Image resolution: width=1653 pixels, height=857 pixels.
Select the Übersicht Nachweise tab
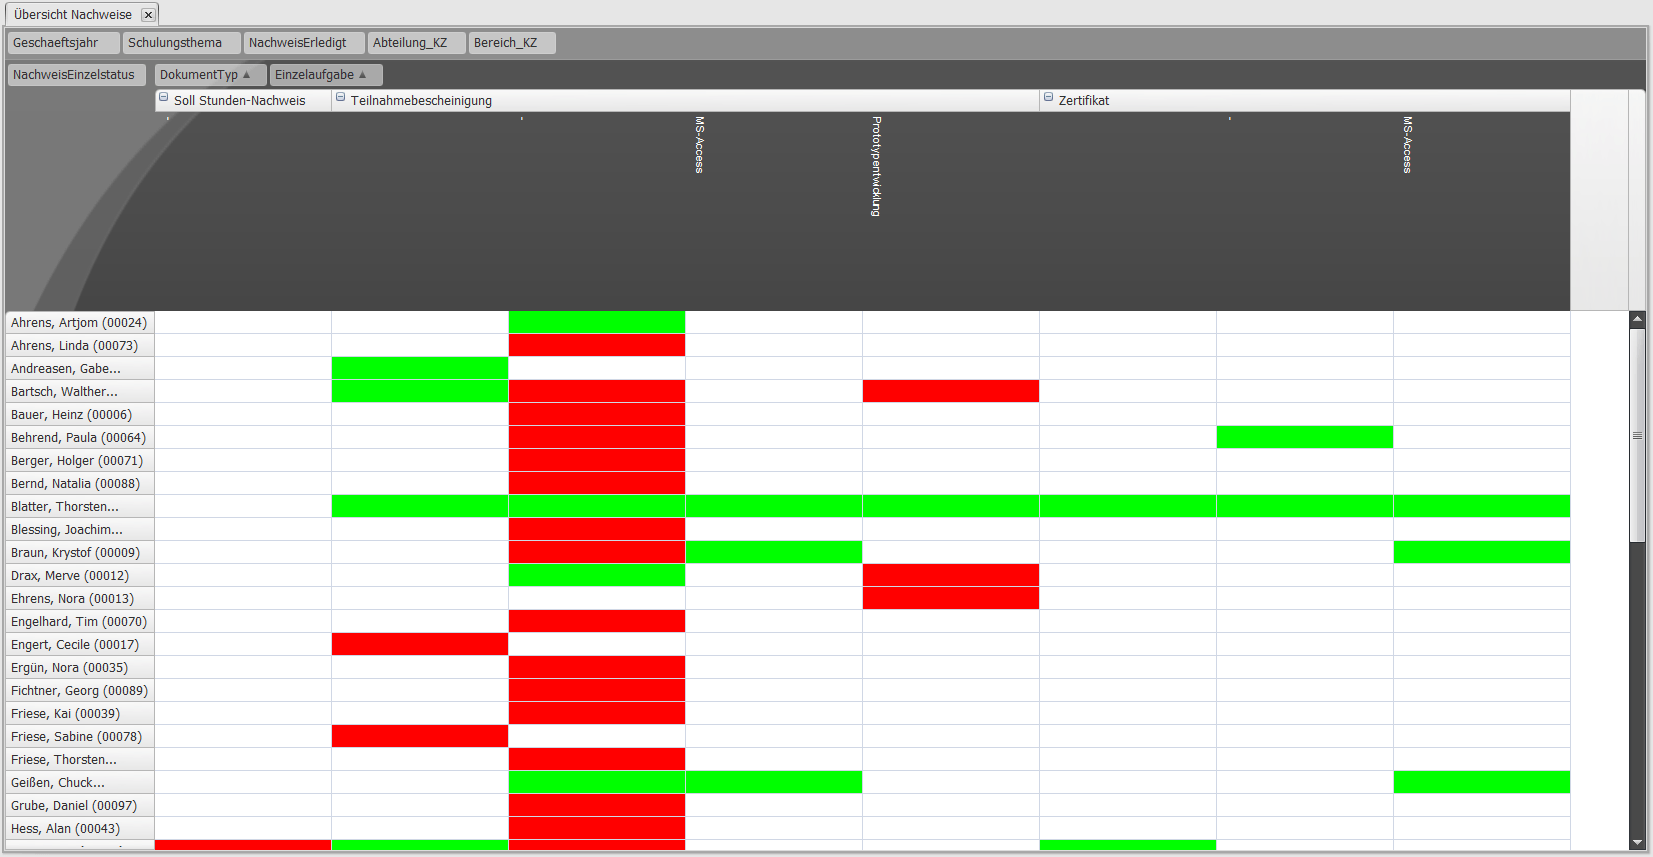coord(72,15)
